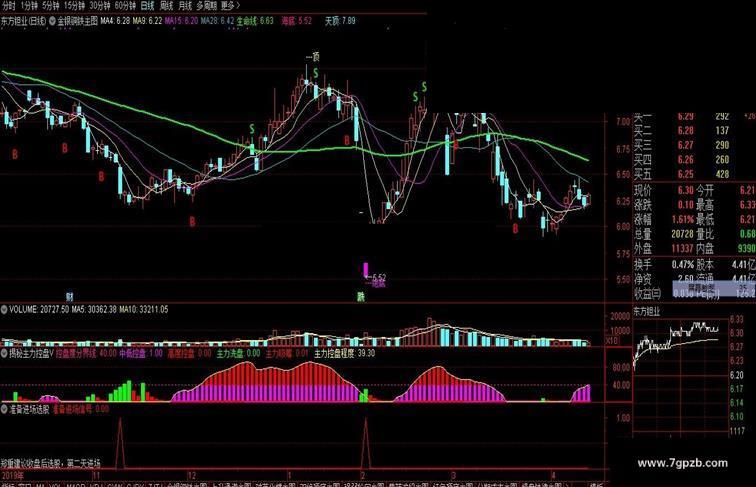Click the MA28: 6.42 label

coord(217,21)
